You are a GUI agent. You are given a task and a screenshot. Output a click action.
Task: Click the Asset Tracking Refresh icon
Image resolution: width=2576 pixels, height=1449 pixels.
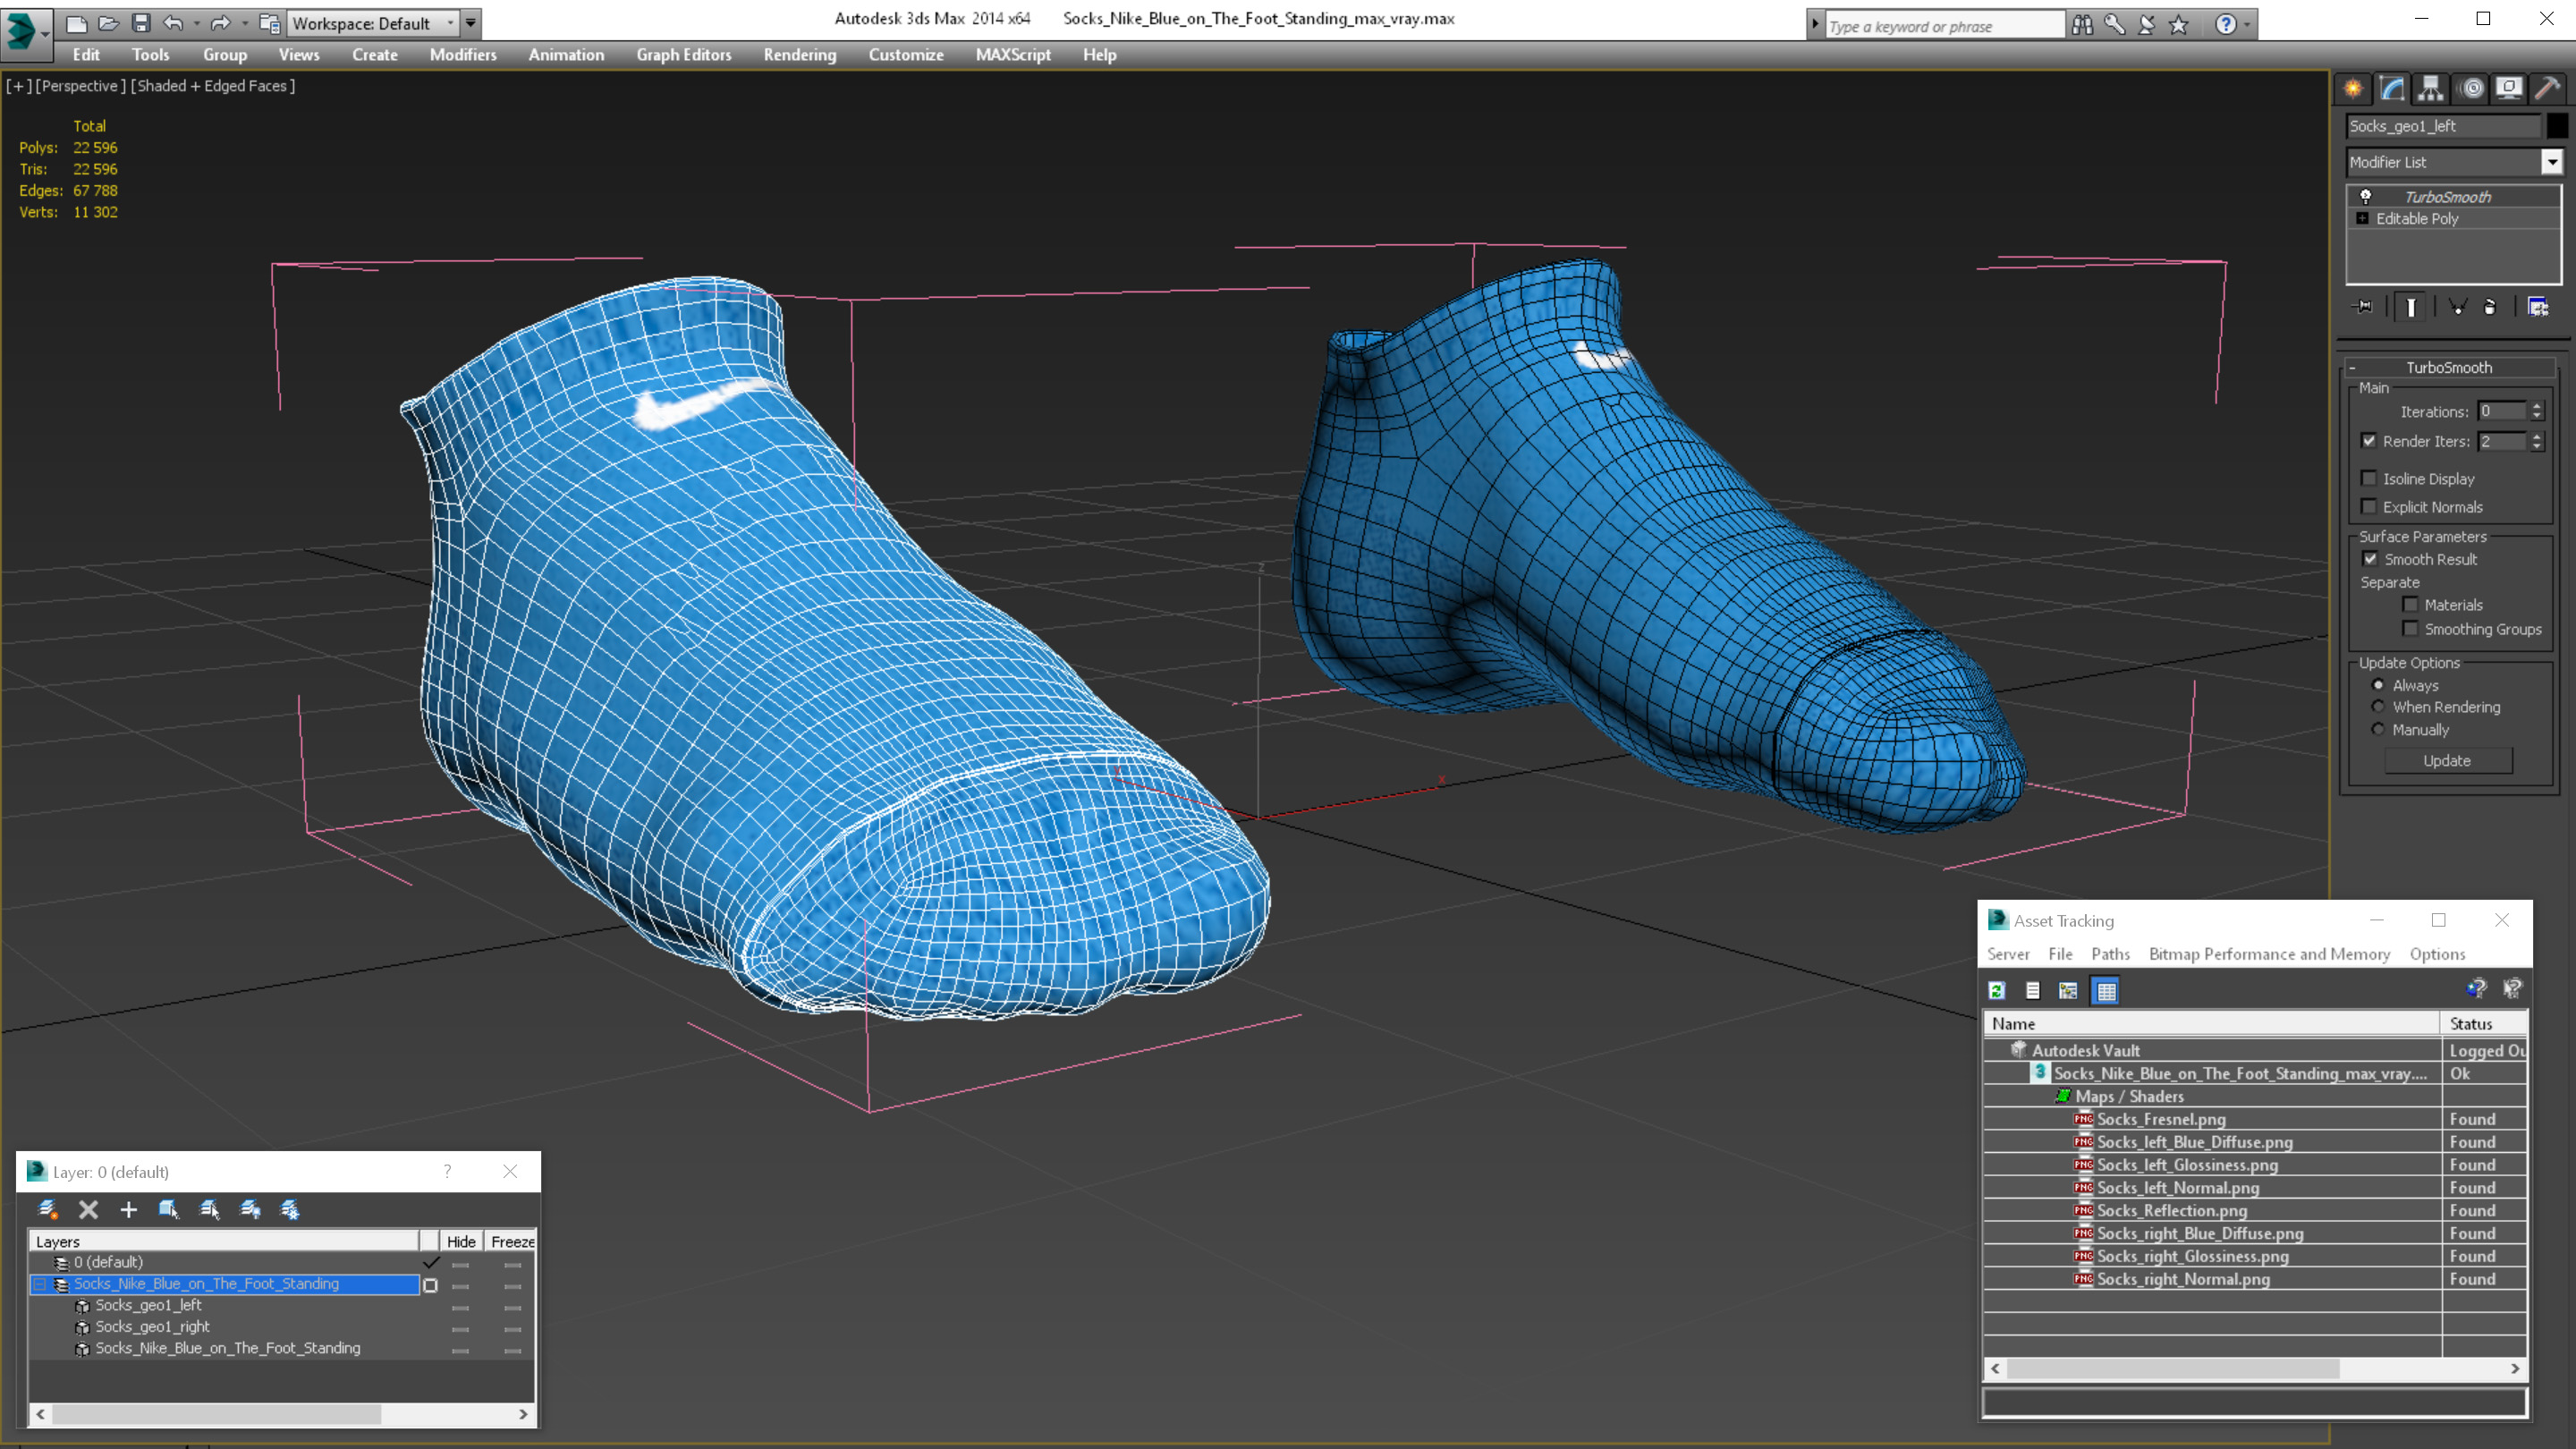[1997, 991]
